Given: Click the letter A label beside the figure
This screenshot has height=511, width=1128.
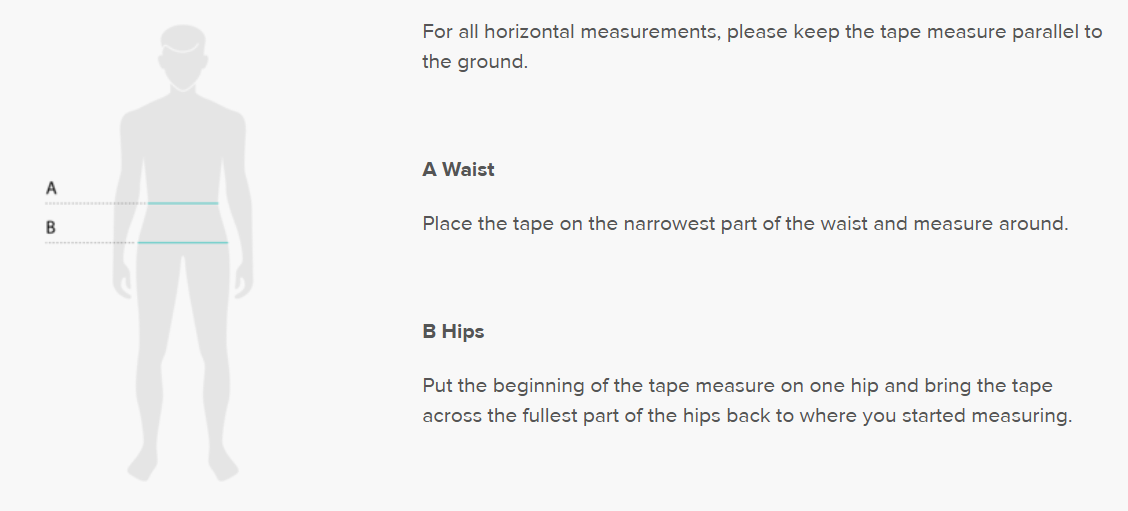Looking at the screenshot, I should tap(51, 187).
